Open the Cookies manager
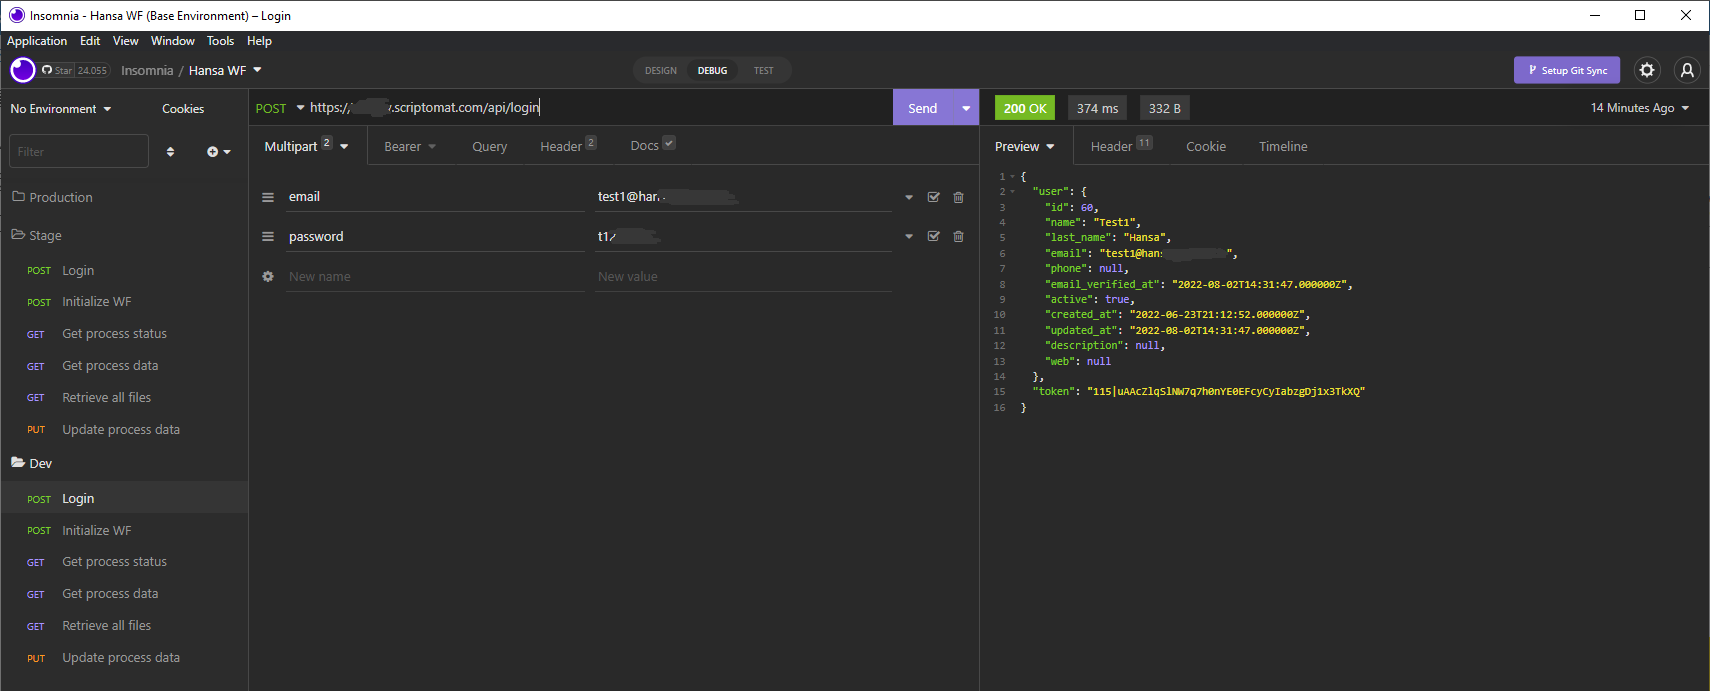 pyautogui.click(x=183, y=109)
